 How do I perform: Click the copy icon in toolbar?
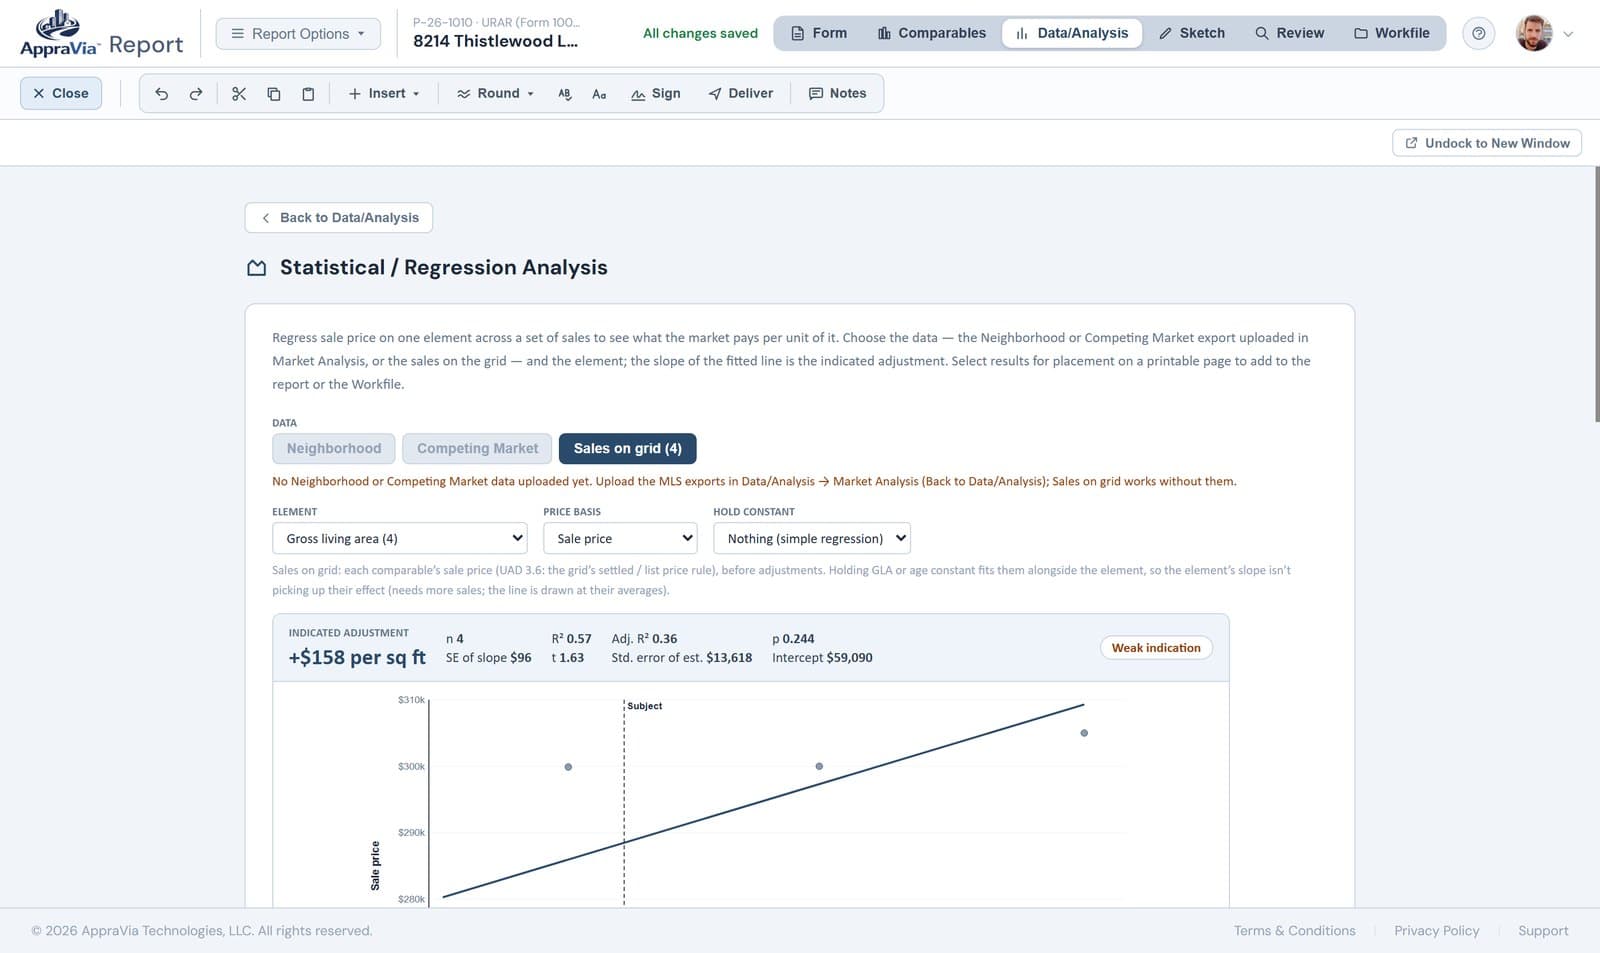click(x=274, y=93)
